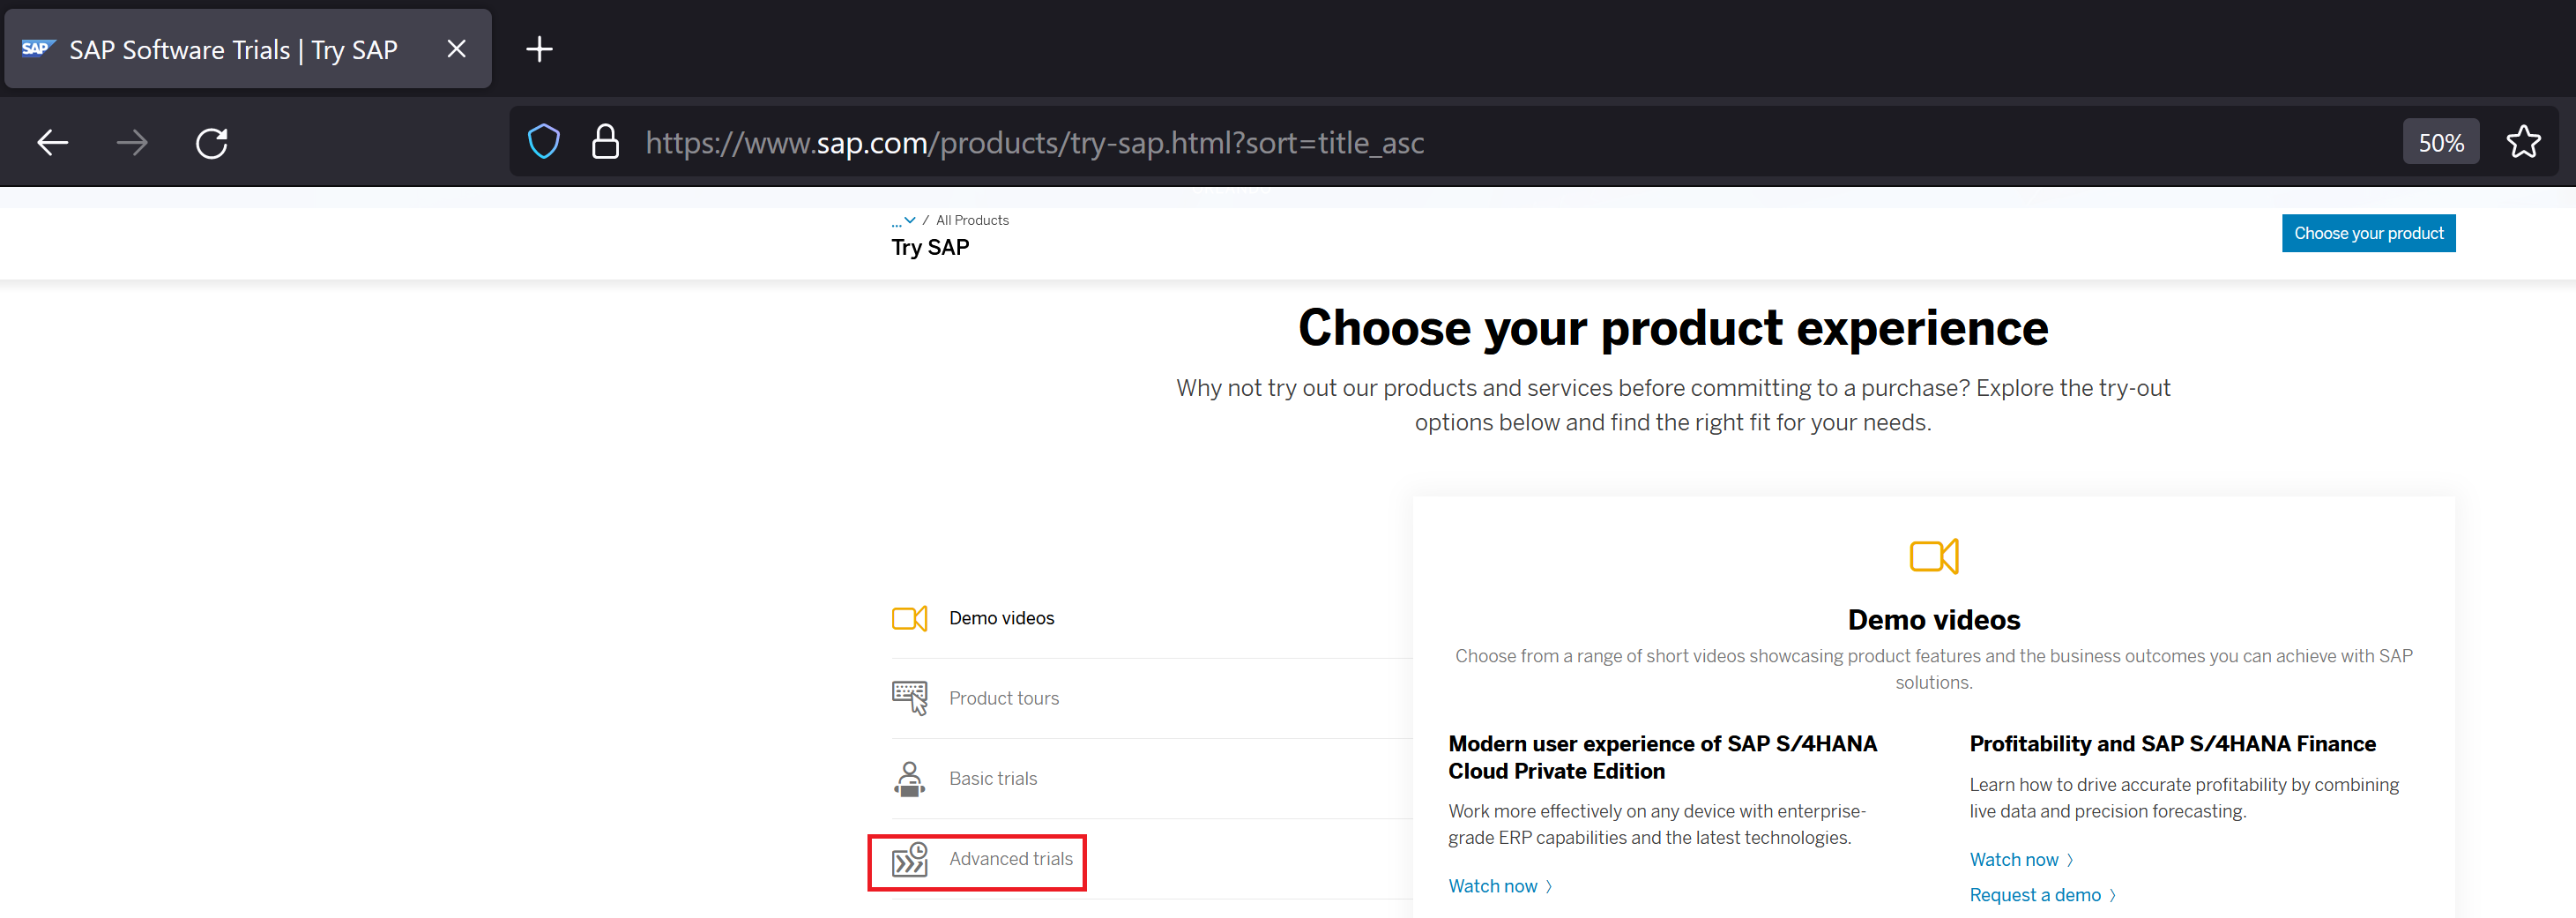The width and height of the screenshot is (2576, 918).
Task: Click the Product tours keyboard icon
Action: [909, 698]
